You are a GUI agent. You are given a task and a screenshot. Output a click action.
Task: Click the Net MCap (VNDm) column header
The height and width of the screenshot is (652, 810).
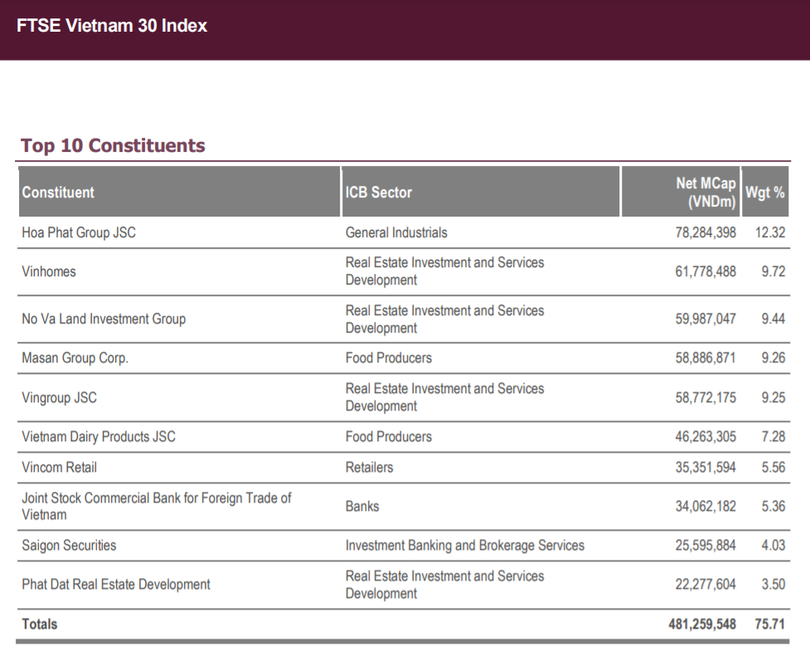tap(706, 192)
